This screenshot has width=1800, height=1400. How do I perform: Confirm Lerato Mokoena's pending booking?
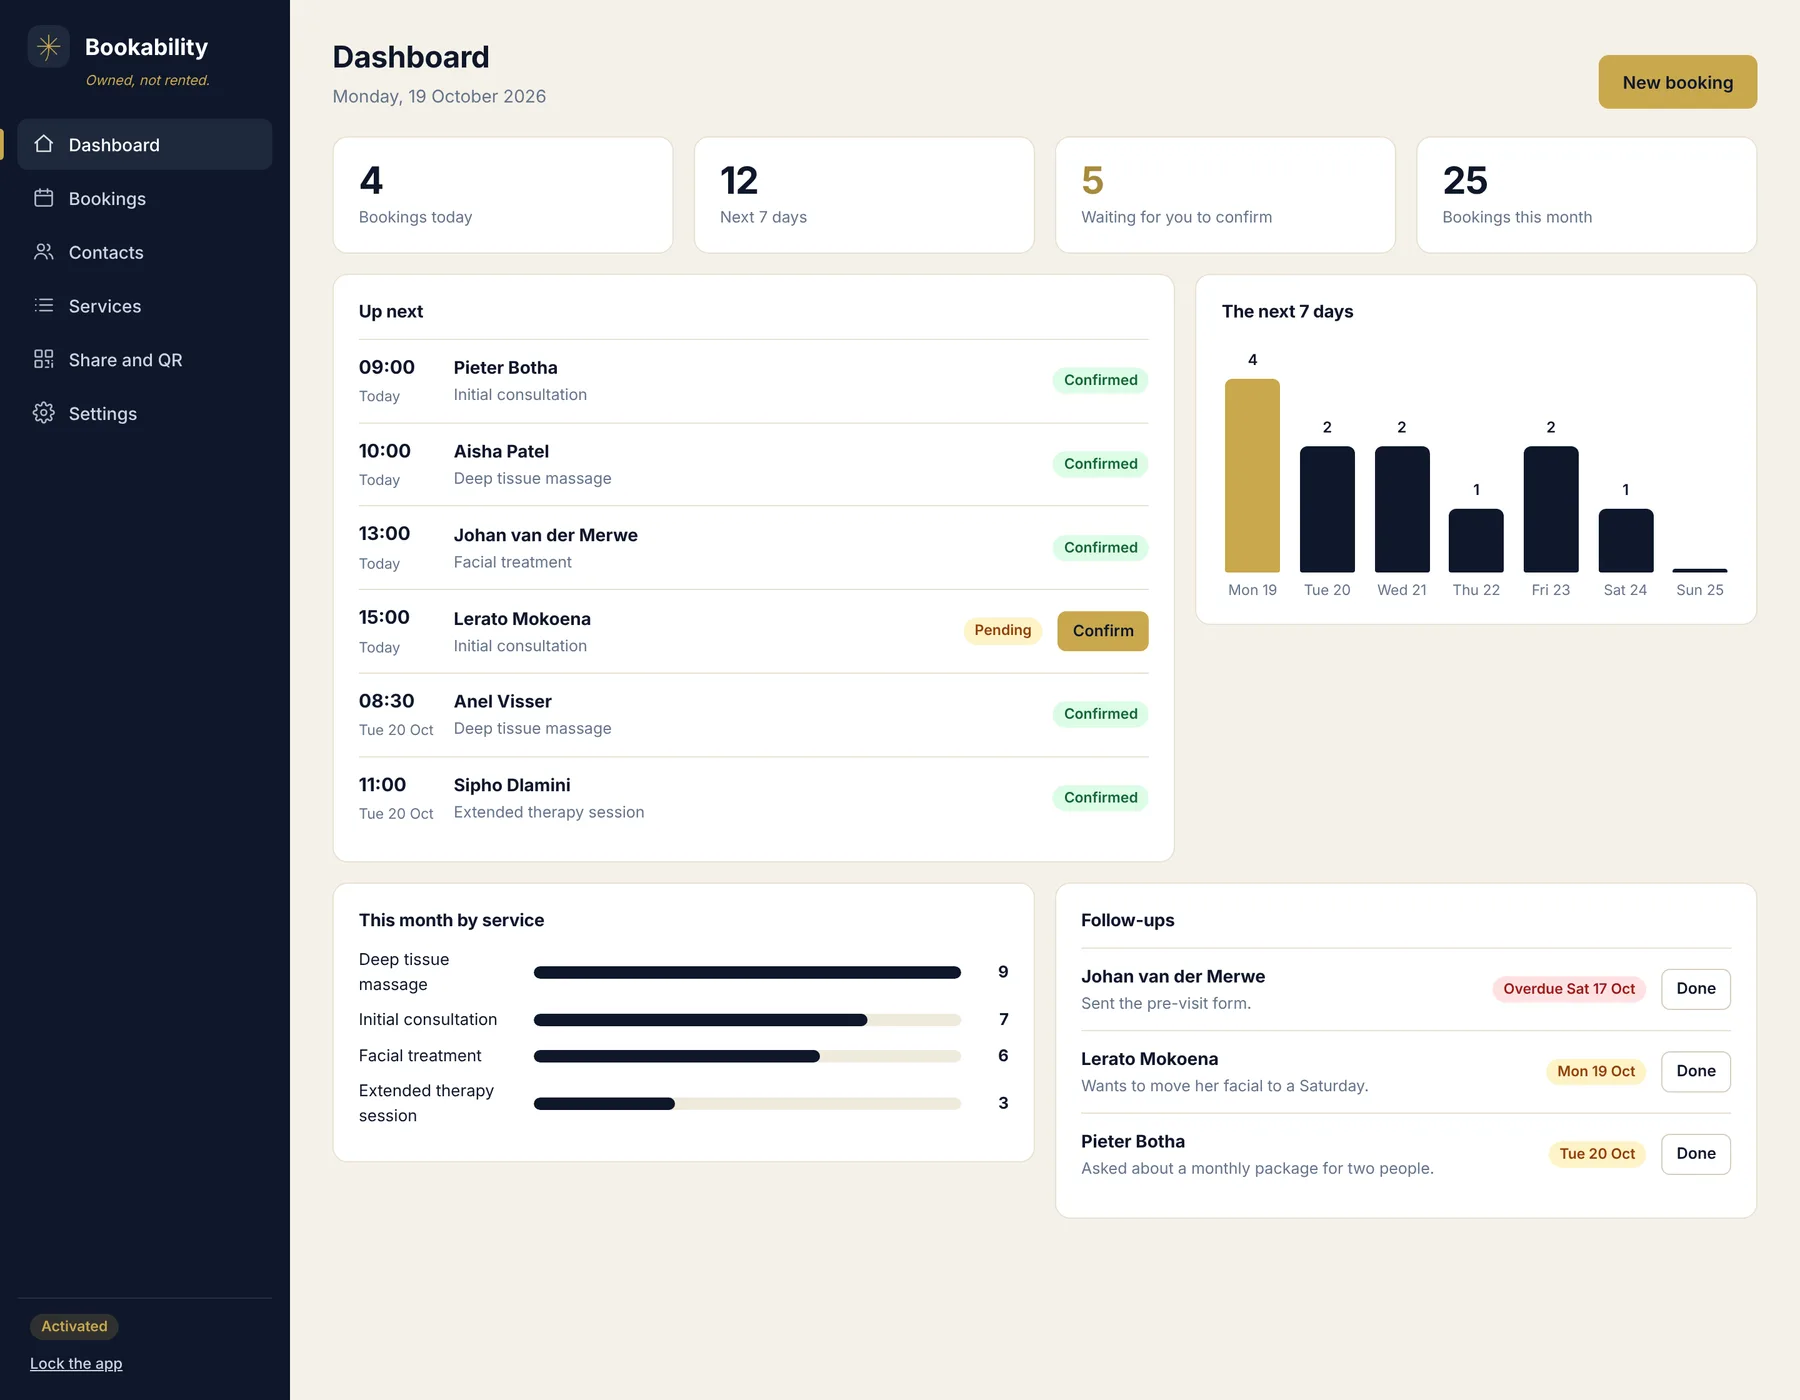pos(1102,631)
